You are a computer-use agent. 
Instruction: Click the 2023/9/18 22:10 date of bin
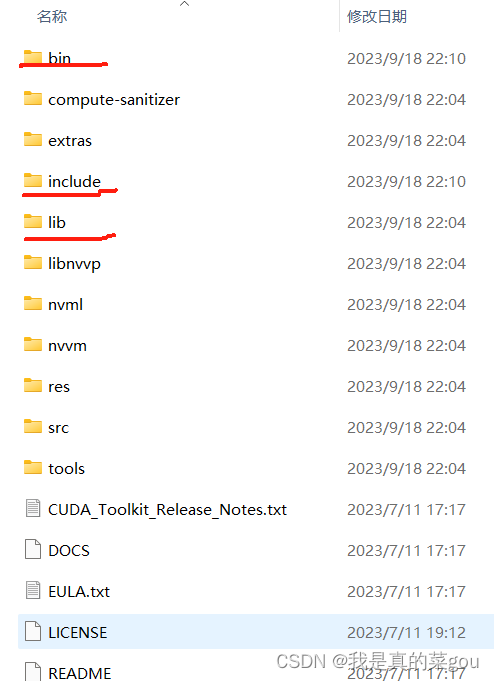tap(406, 58)
